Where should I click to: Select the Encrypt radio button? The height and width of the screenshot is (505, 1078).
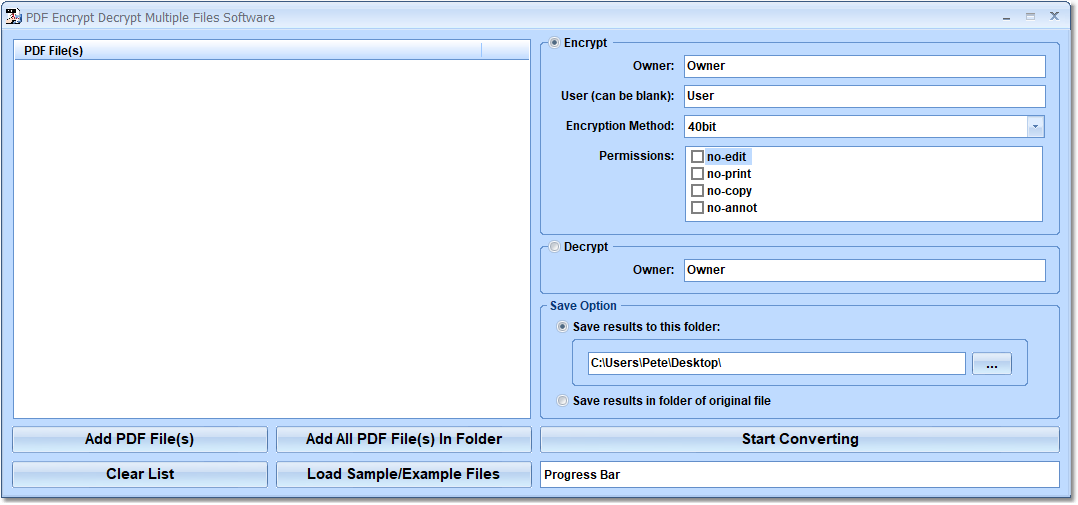[556, 43]
